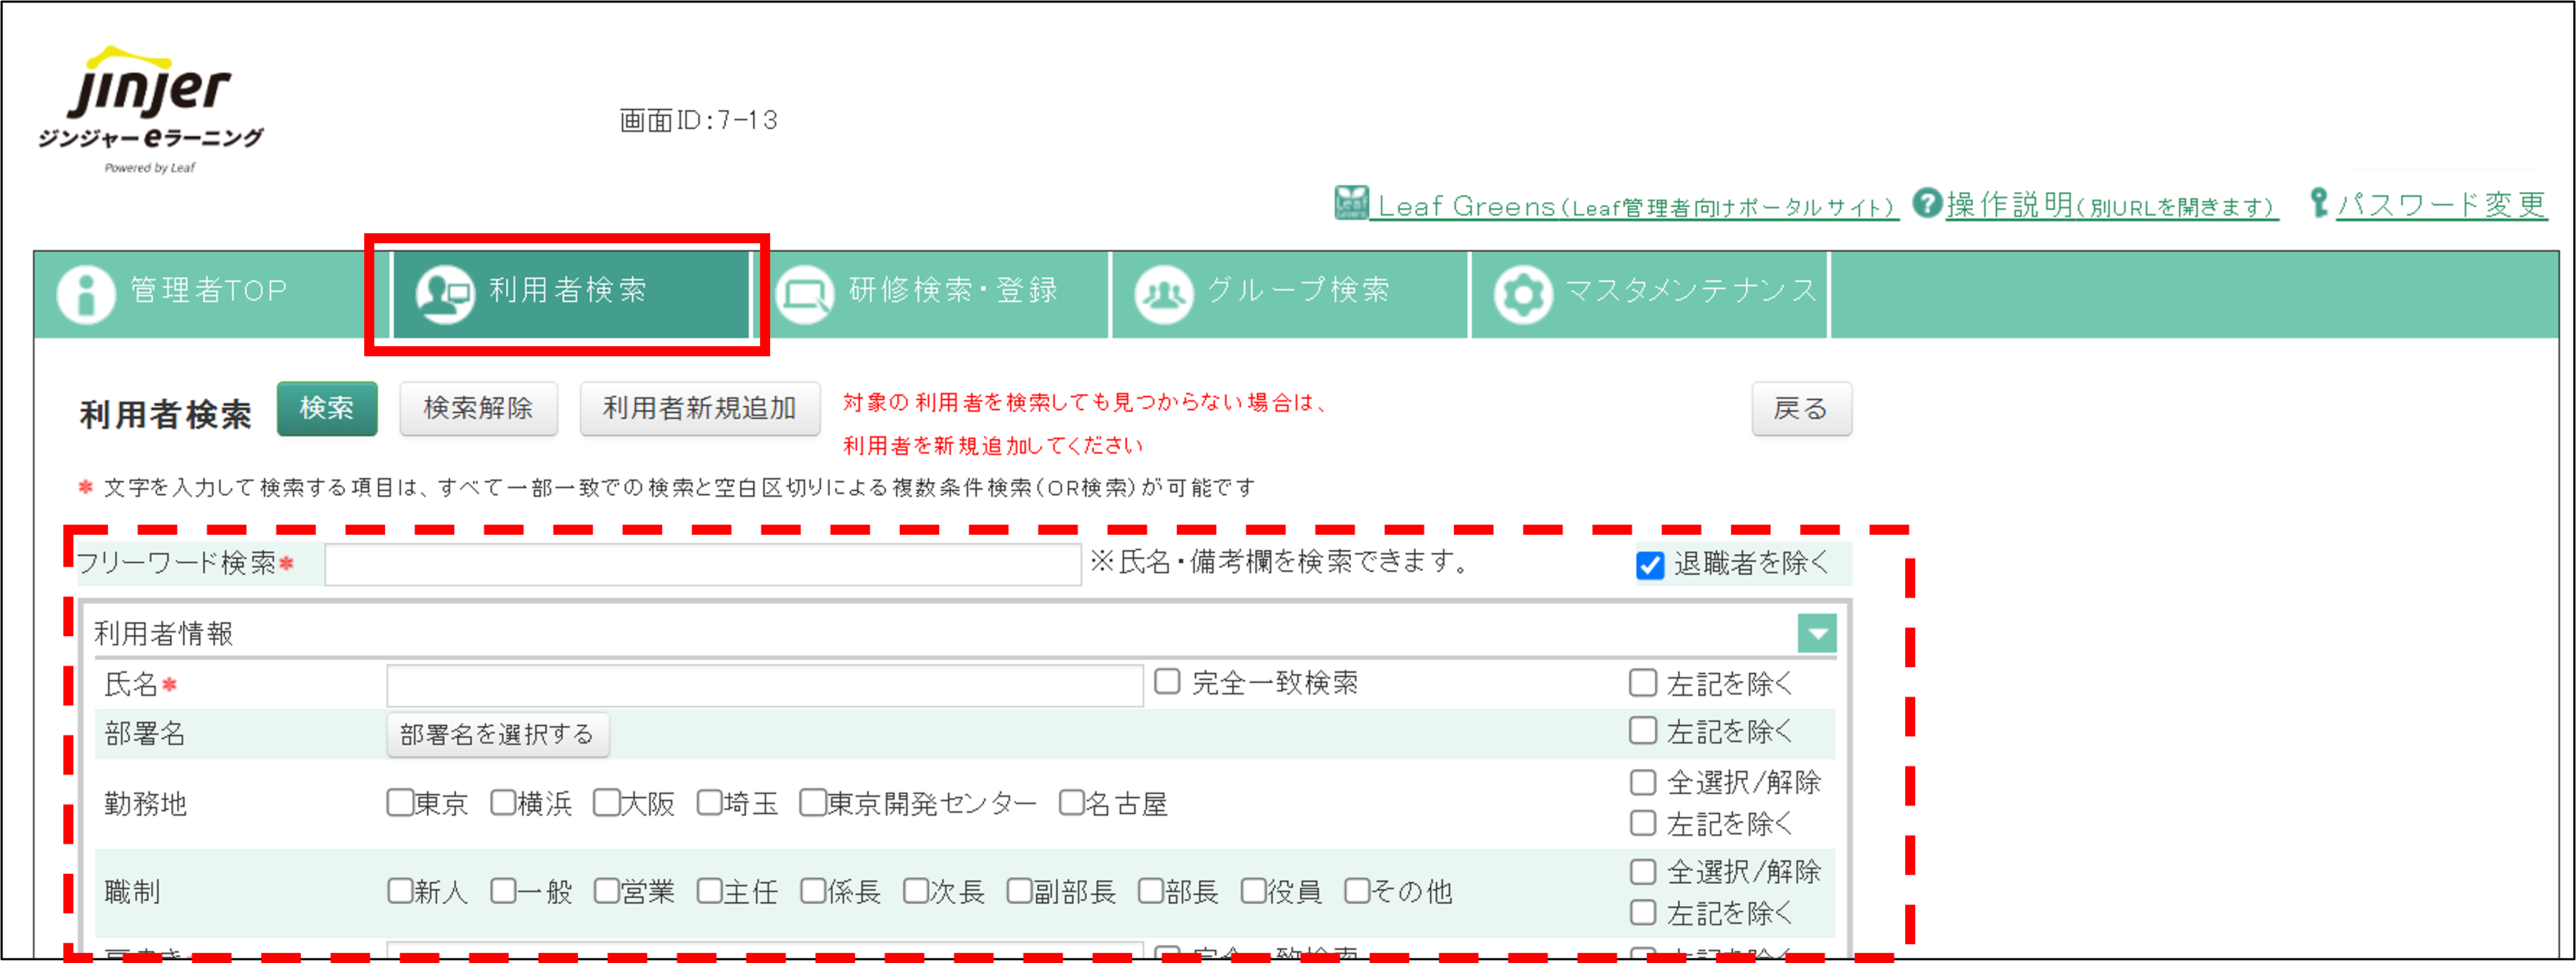This screenshot has height=963, width=2576.
Task: Click the 氏名 text input field
Action: [x=765, y=685]
